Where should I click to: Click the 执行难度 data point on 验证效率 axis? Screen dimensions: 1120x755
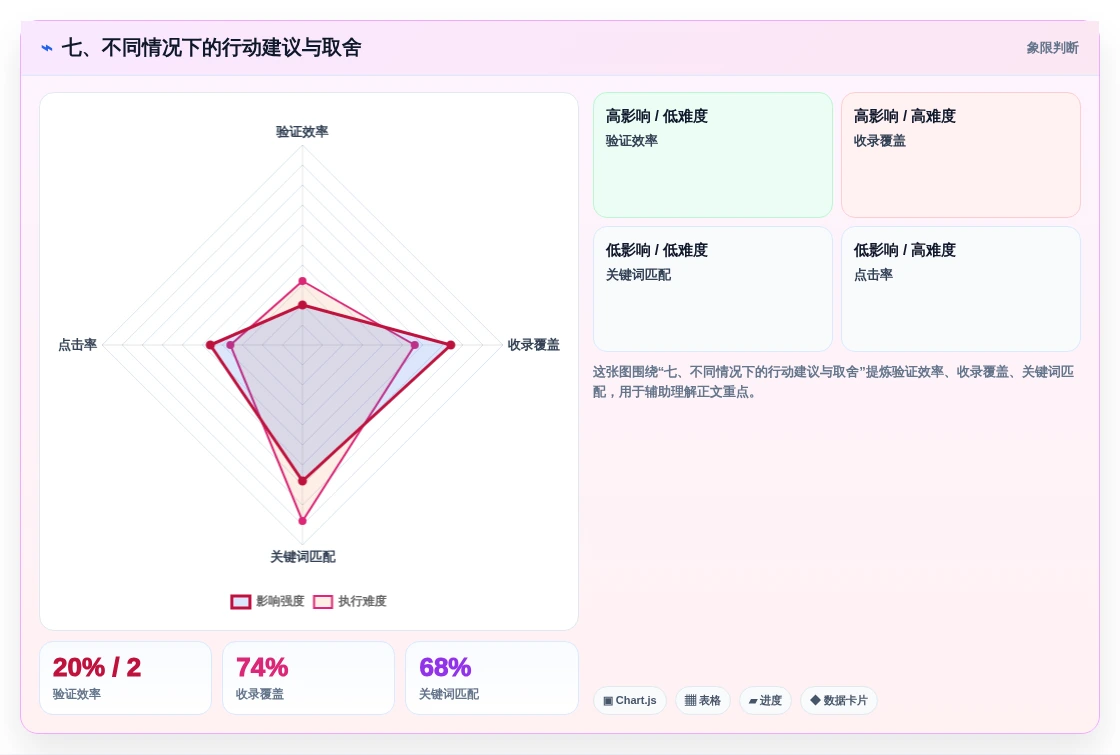tap(302, 281)
